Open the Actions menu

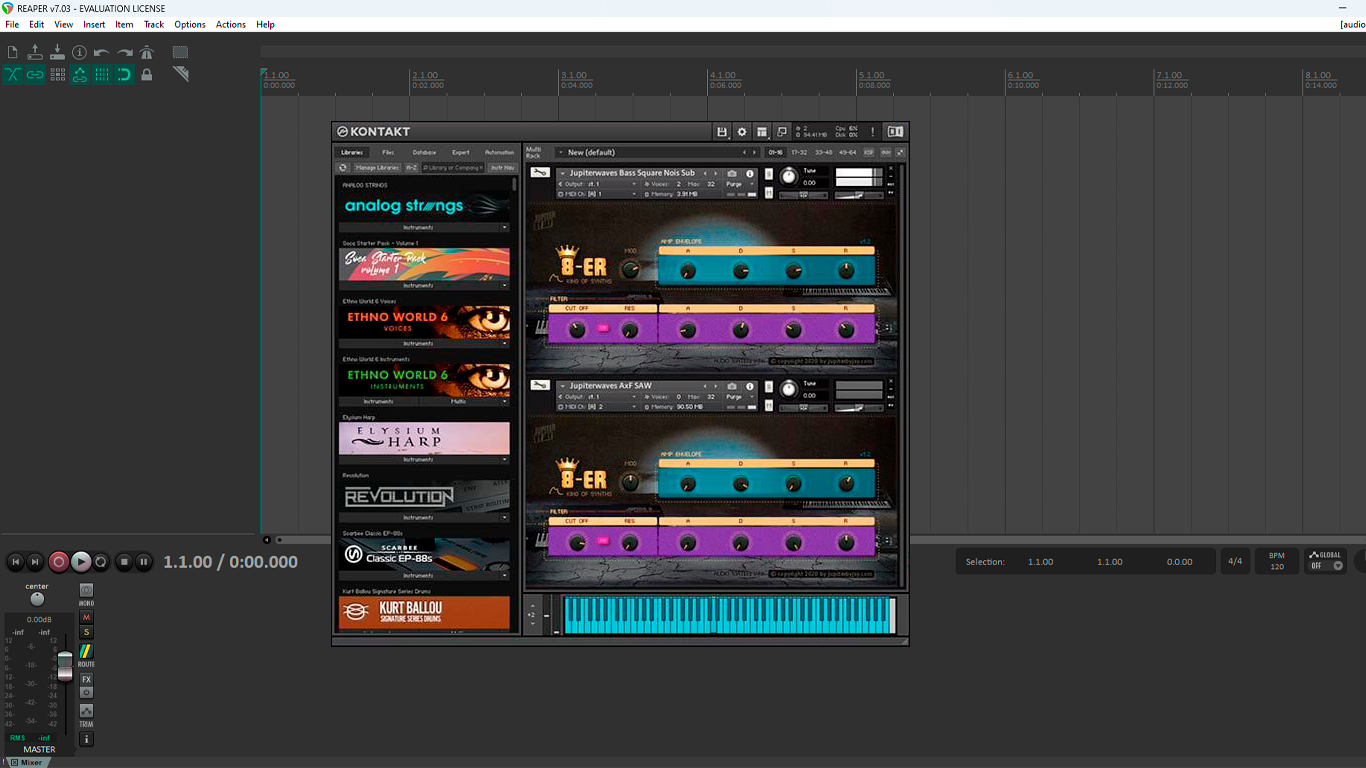point(231,24)
